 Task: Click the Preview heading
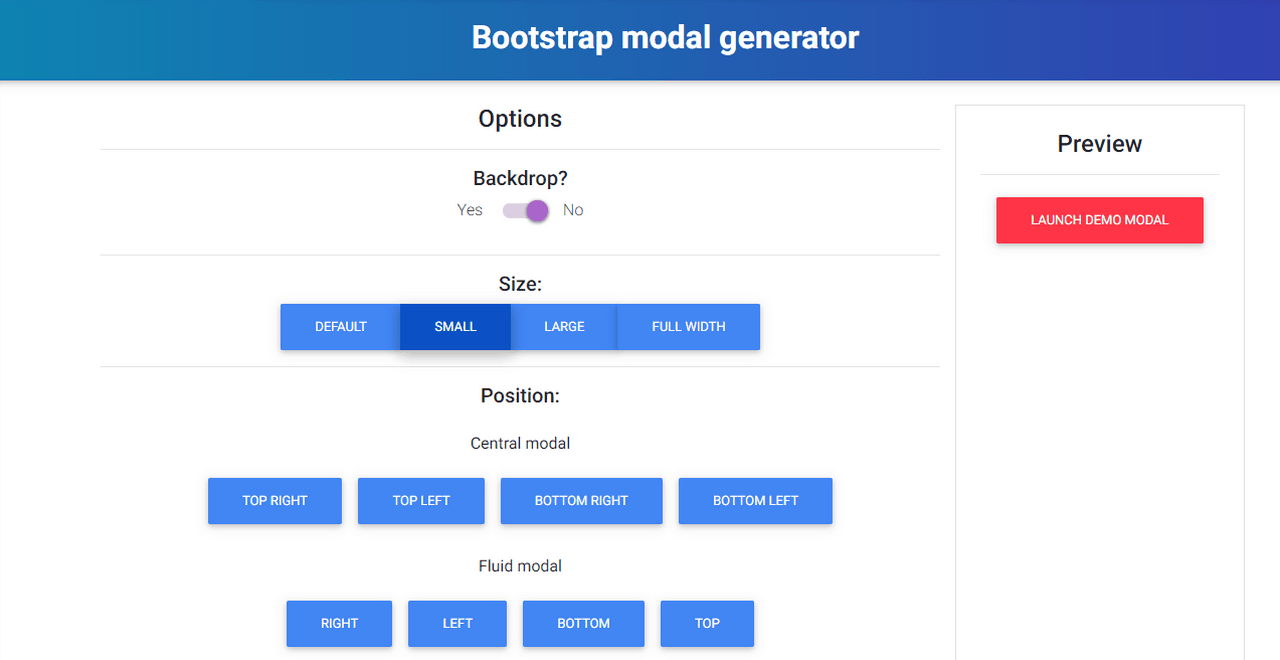coord(1100,144)
